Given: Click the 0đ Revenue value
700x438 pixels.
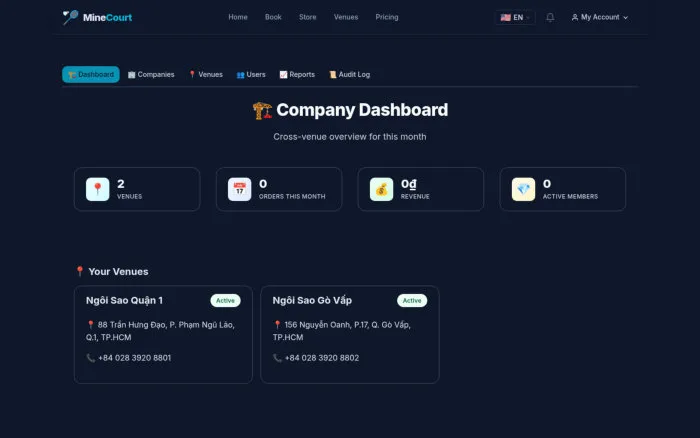Looking at the screenshot, I should 408,184.
